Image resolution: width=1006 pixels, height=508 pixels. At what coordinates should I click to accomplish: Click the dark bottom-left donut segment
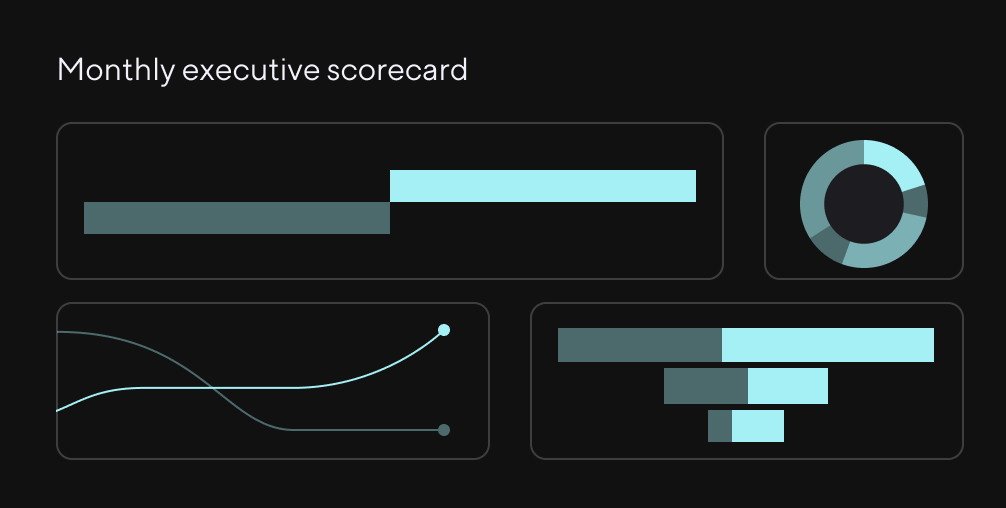(x=828, y=241)
